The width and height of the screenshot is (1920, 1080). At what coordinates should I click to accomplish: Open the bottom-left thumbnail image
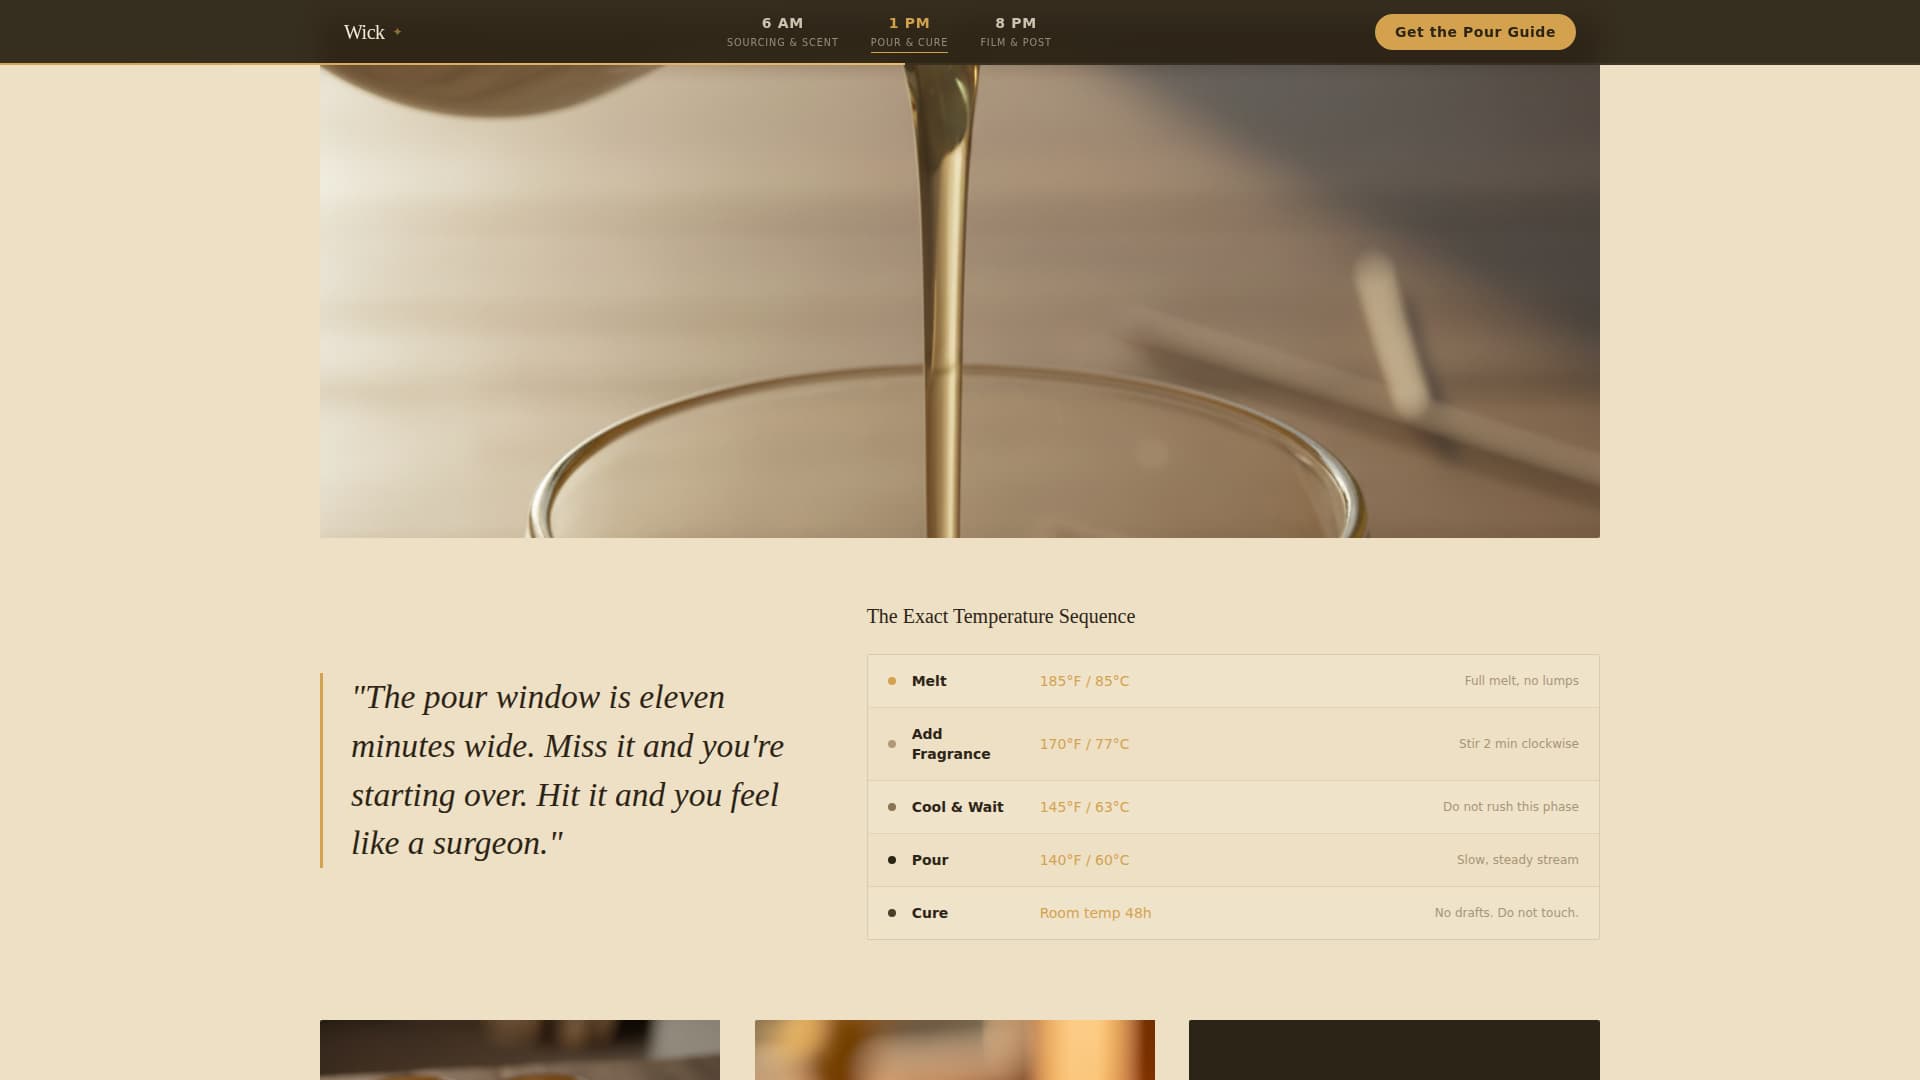519,1050
